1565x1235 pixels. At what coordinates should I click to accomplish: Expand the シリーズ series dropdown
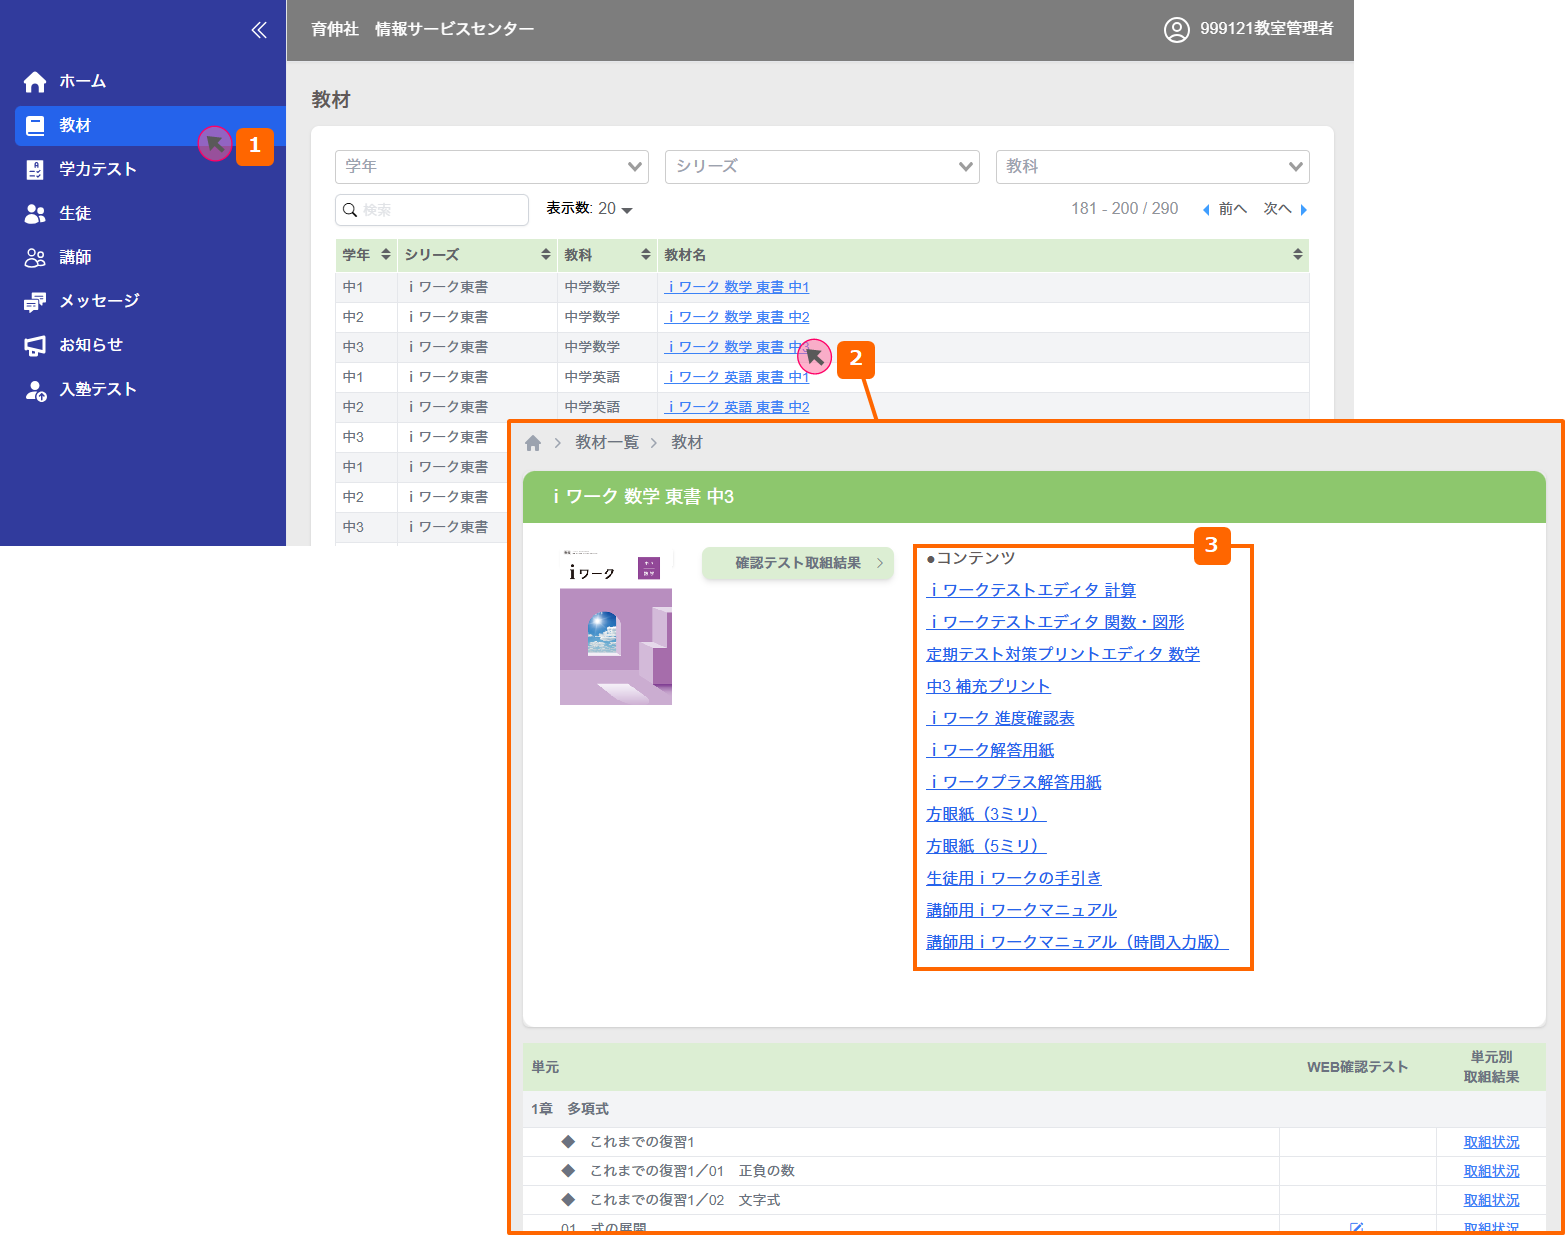point(821,167)
